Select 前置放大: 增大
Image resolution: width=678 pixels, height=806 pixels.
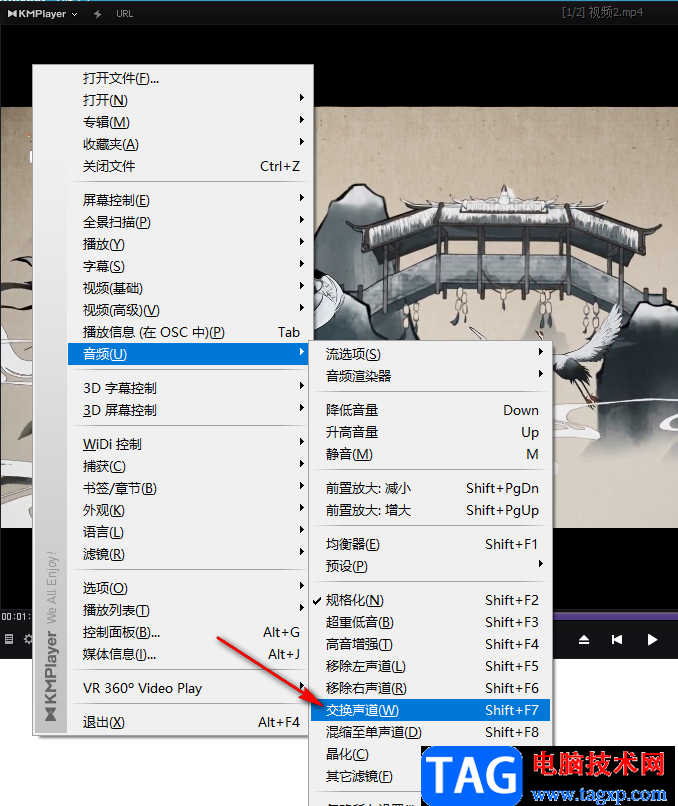431,510
